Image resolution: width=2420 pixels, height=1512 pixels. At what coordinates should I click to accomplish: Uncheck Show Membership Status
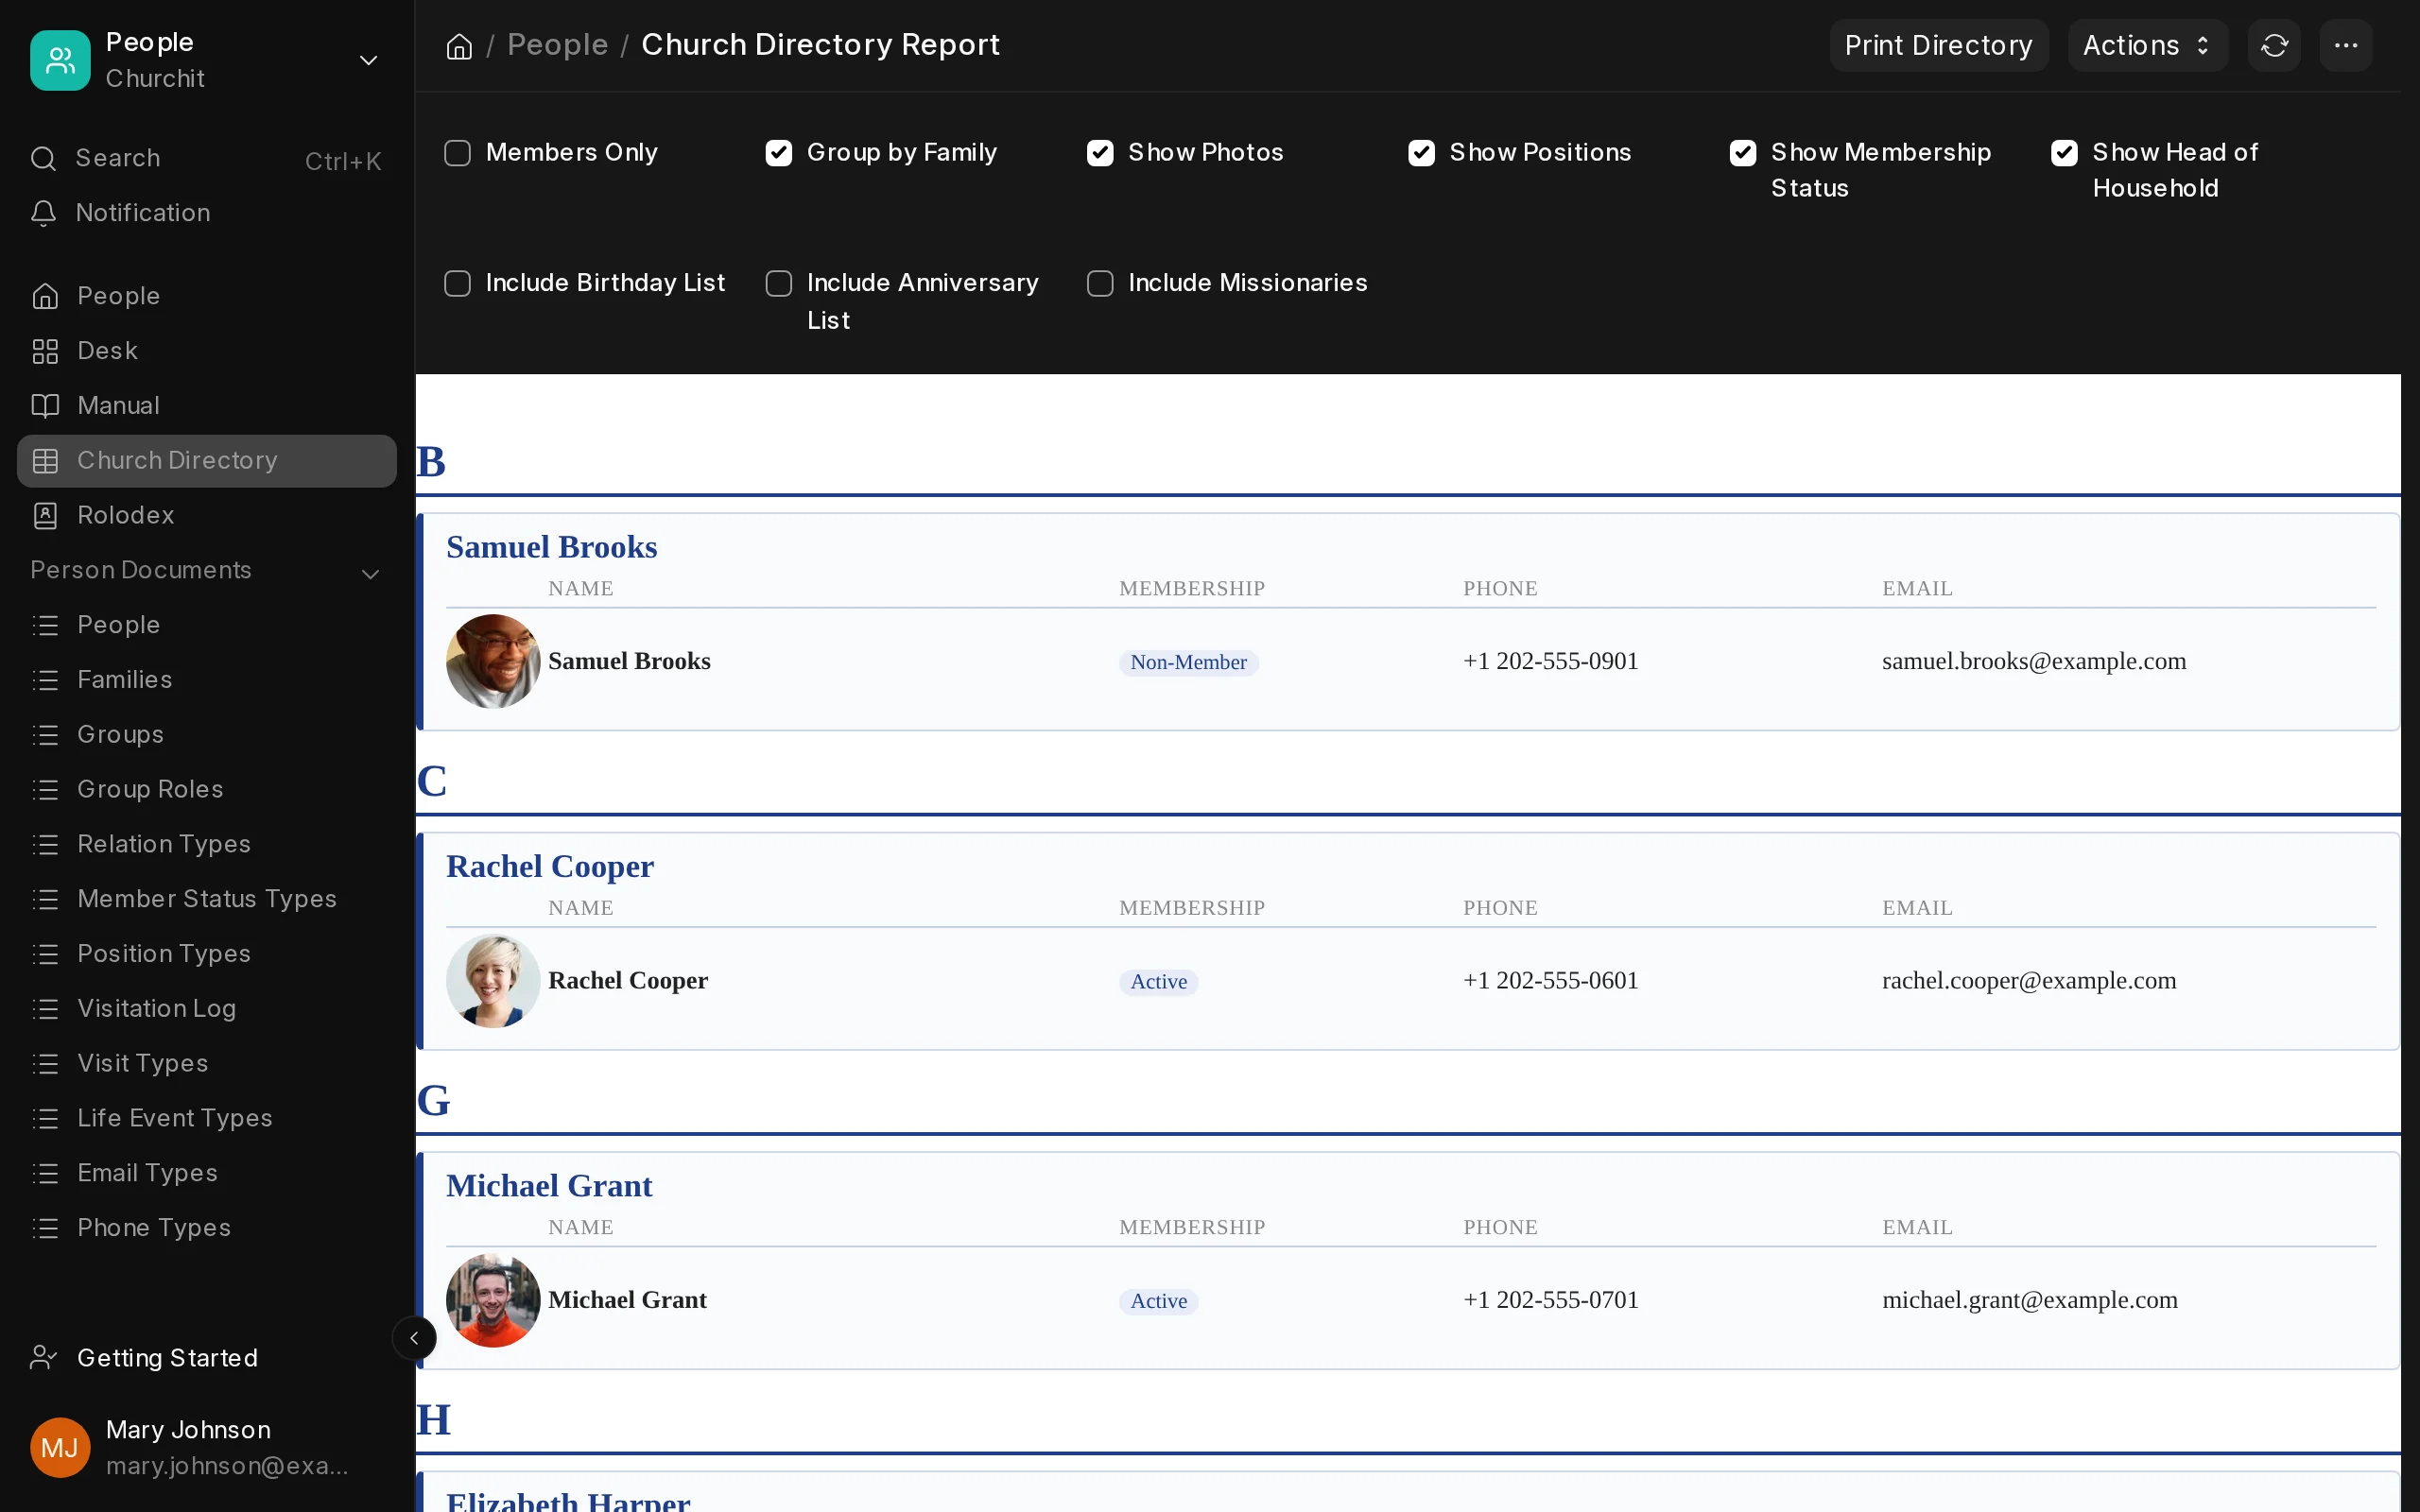1743,153
